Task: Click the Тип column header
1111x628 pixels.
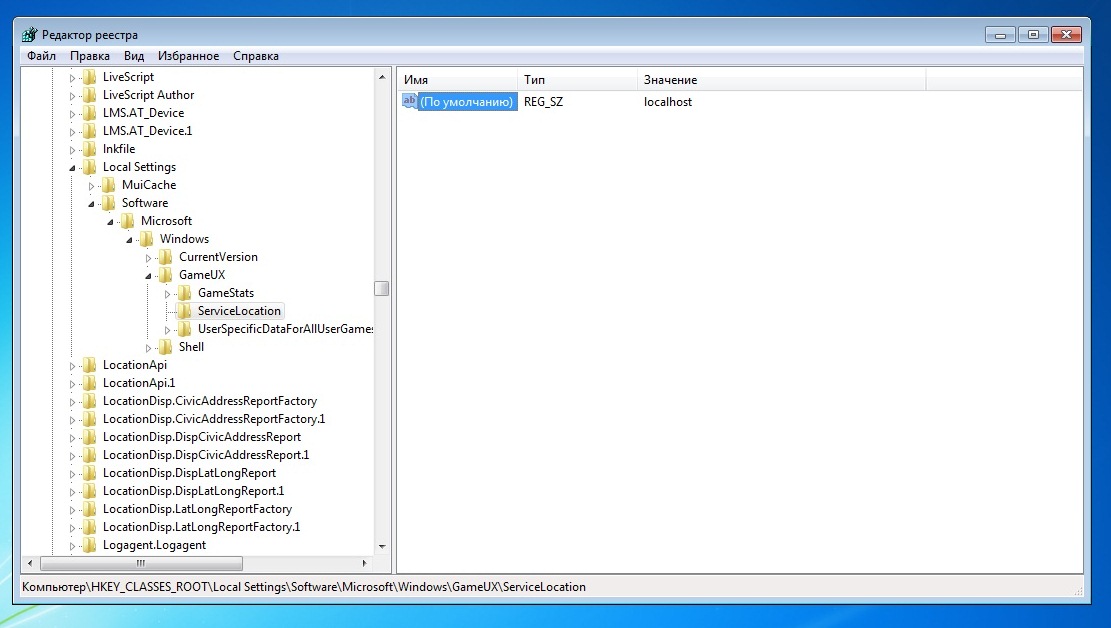Action: click(x=577, y=80)
